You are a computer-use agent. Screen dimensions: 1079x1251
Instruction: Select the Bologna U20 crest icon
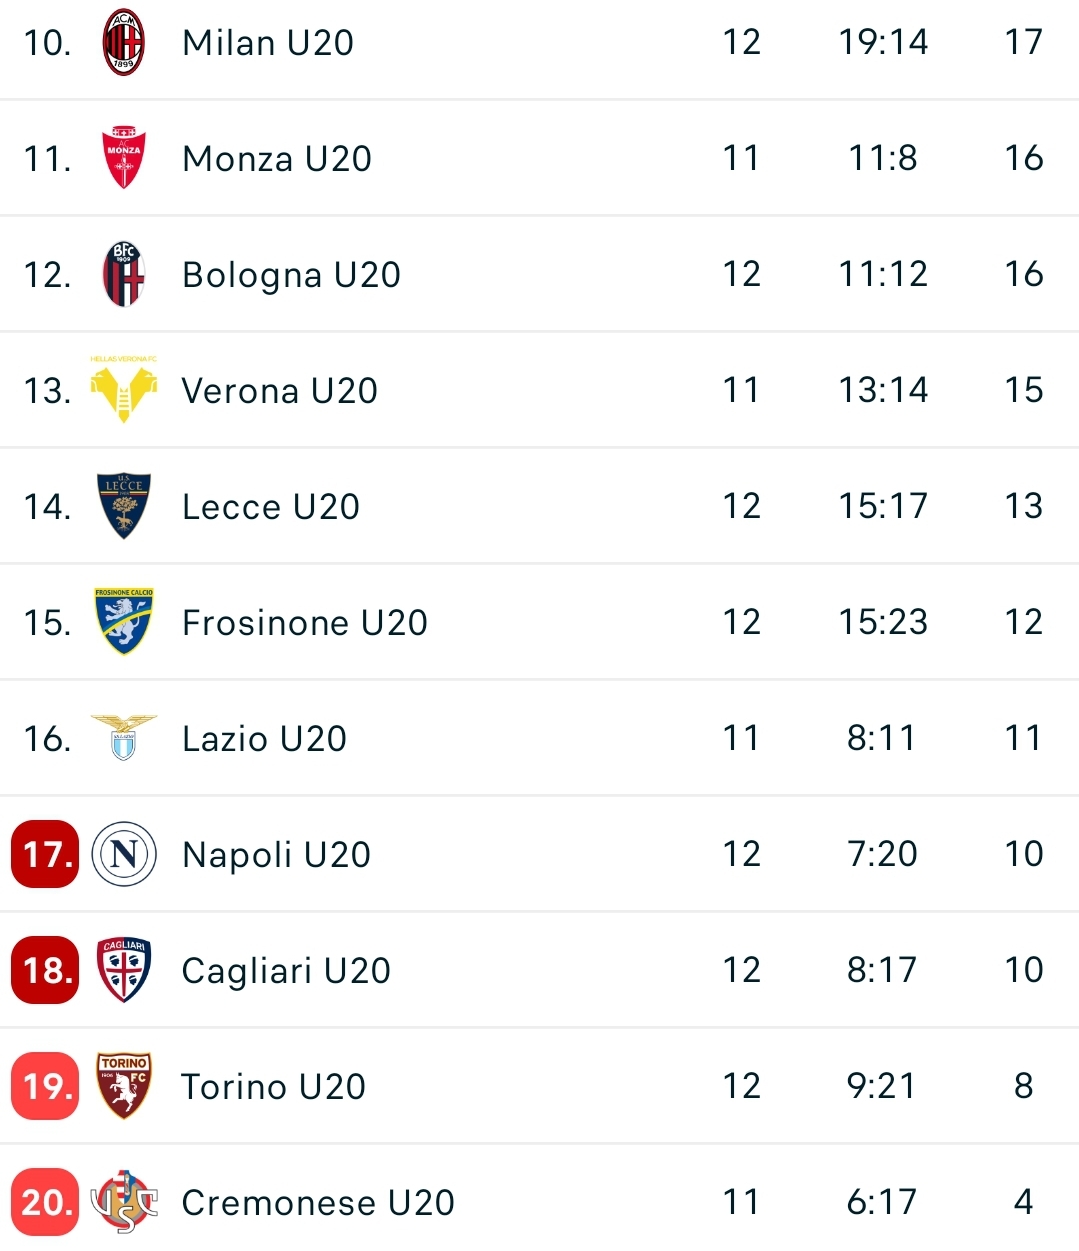(x=124, y=274)
